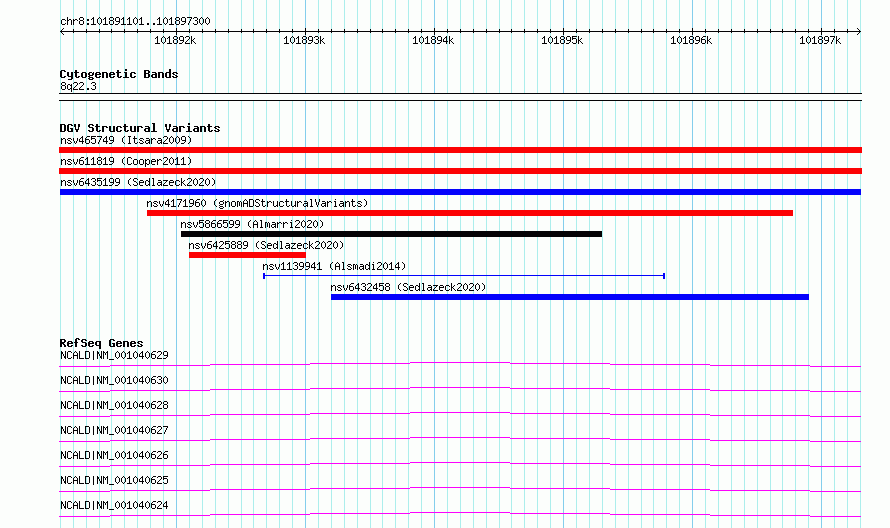The image size is (890, 528).
Task: Select transcript NCALD|NM_001040627 label
Action: pyautogui.click(x=114, y=430)
